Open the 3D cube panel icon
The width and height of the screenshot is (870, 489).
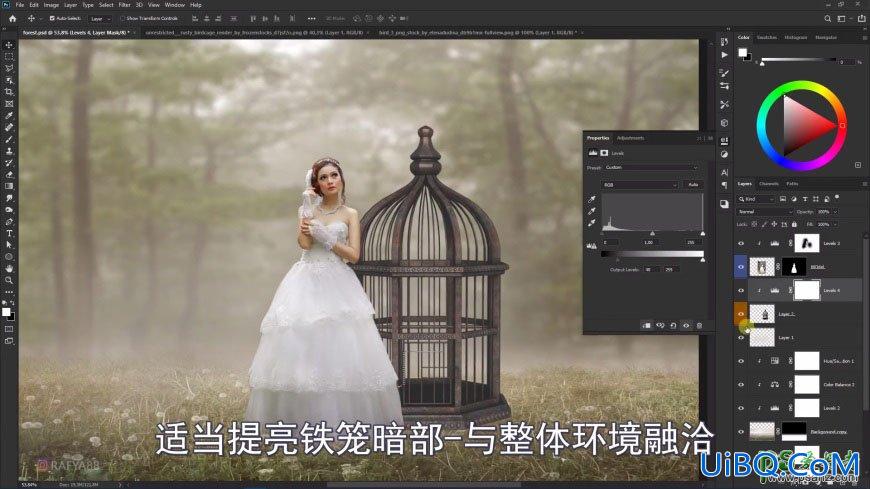pos(724,123)
